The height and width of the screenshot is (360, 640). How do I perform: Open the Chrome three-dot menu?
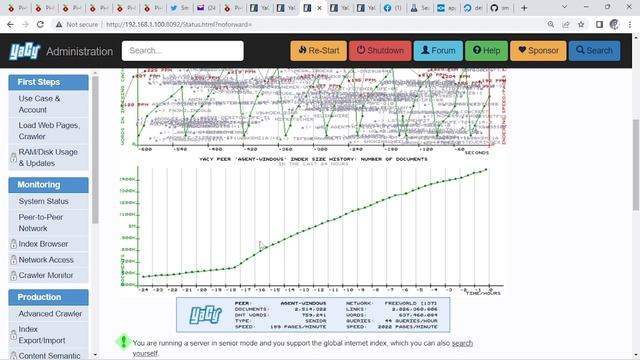[x=630, y=24]
